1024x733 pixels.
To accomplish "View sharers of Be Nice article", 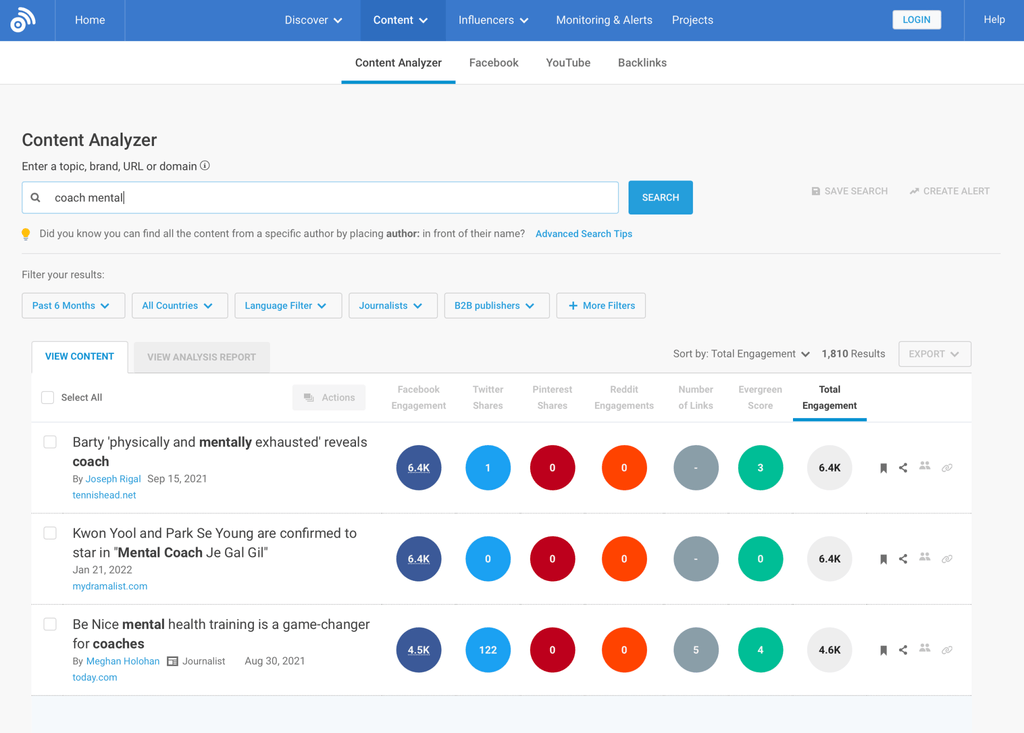I will (925, 649).
